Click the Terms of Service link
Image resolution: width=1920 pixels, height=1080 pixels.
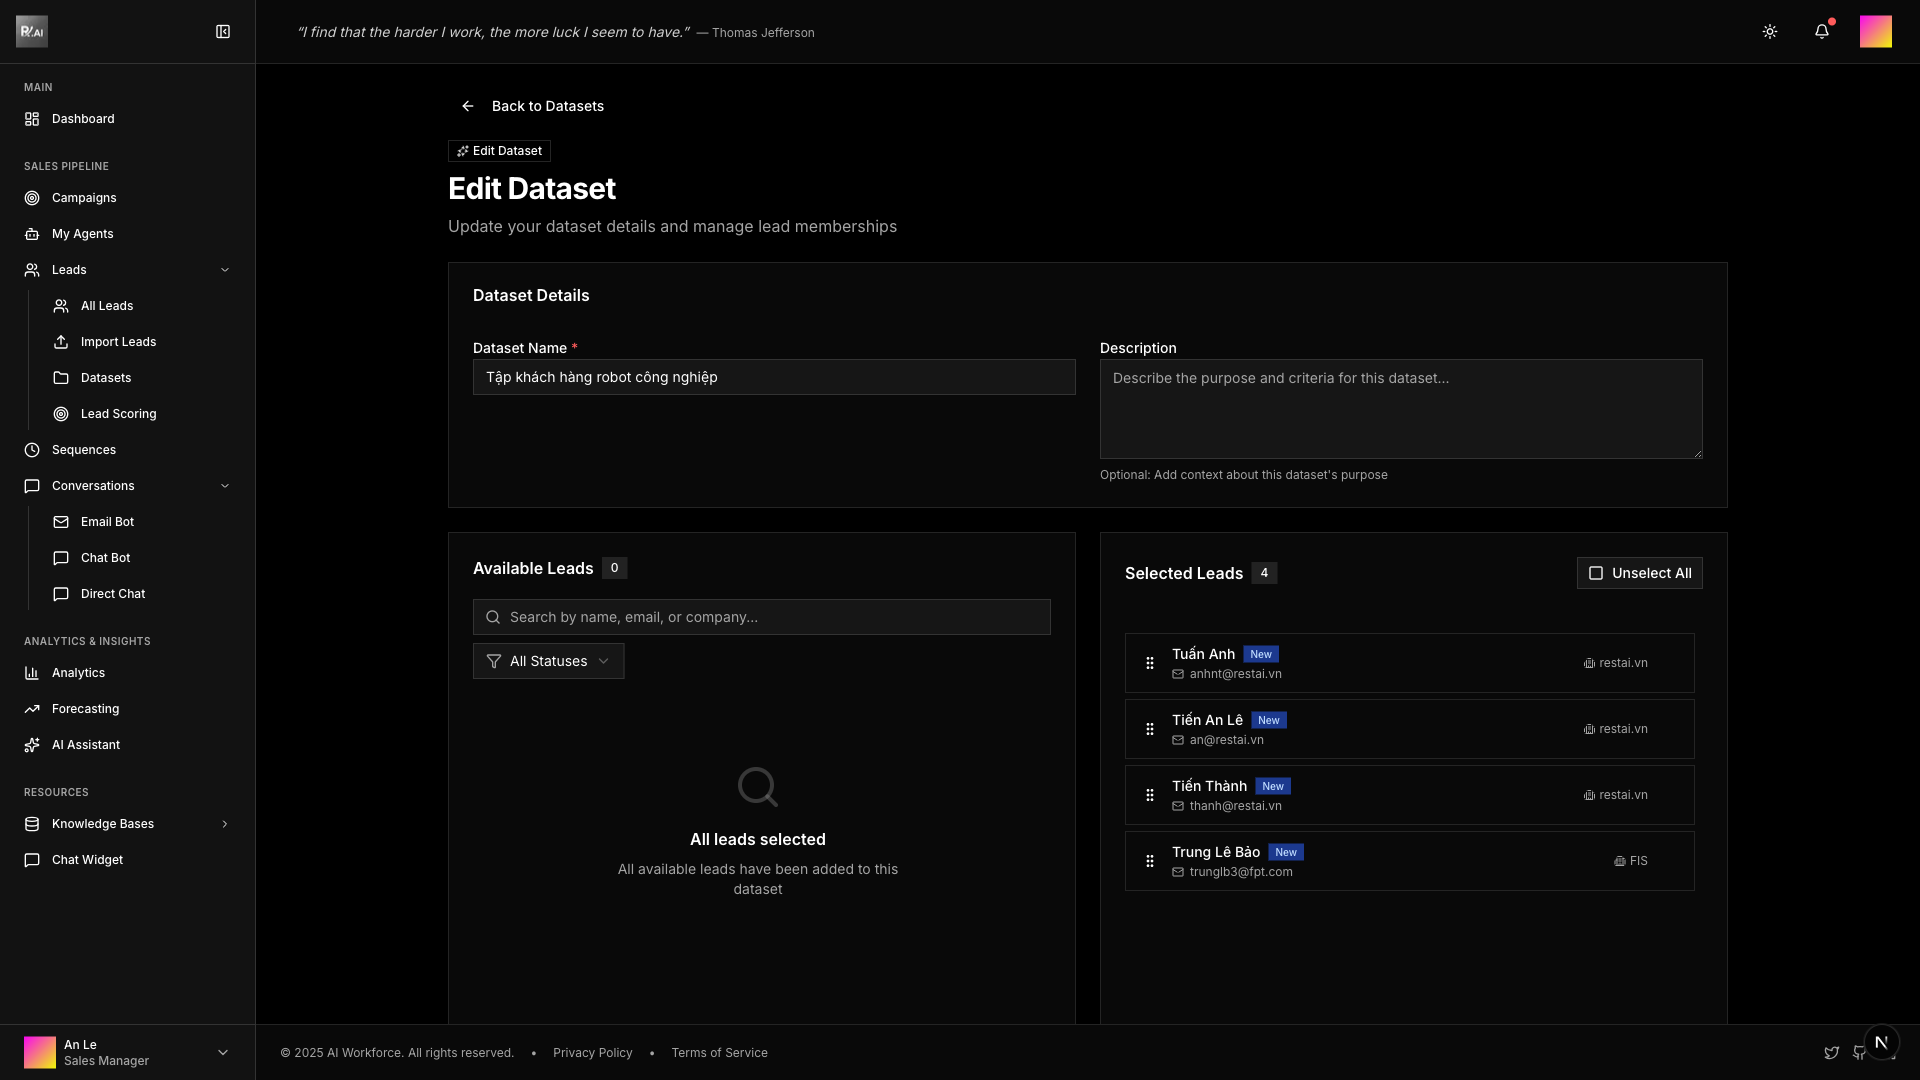(x=719, y=1053)
